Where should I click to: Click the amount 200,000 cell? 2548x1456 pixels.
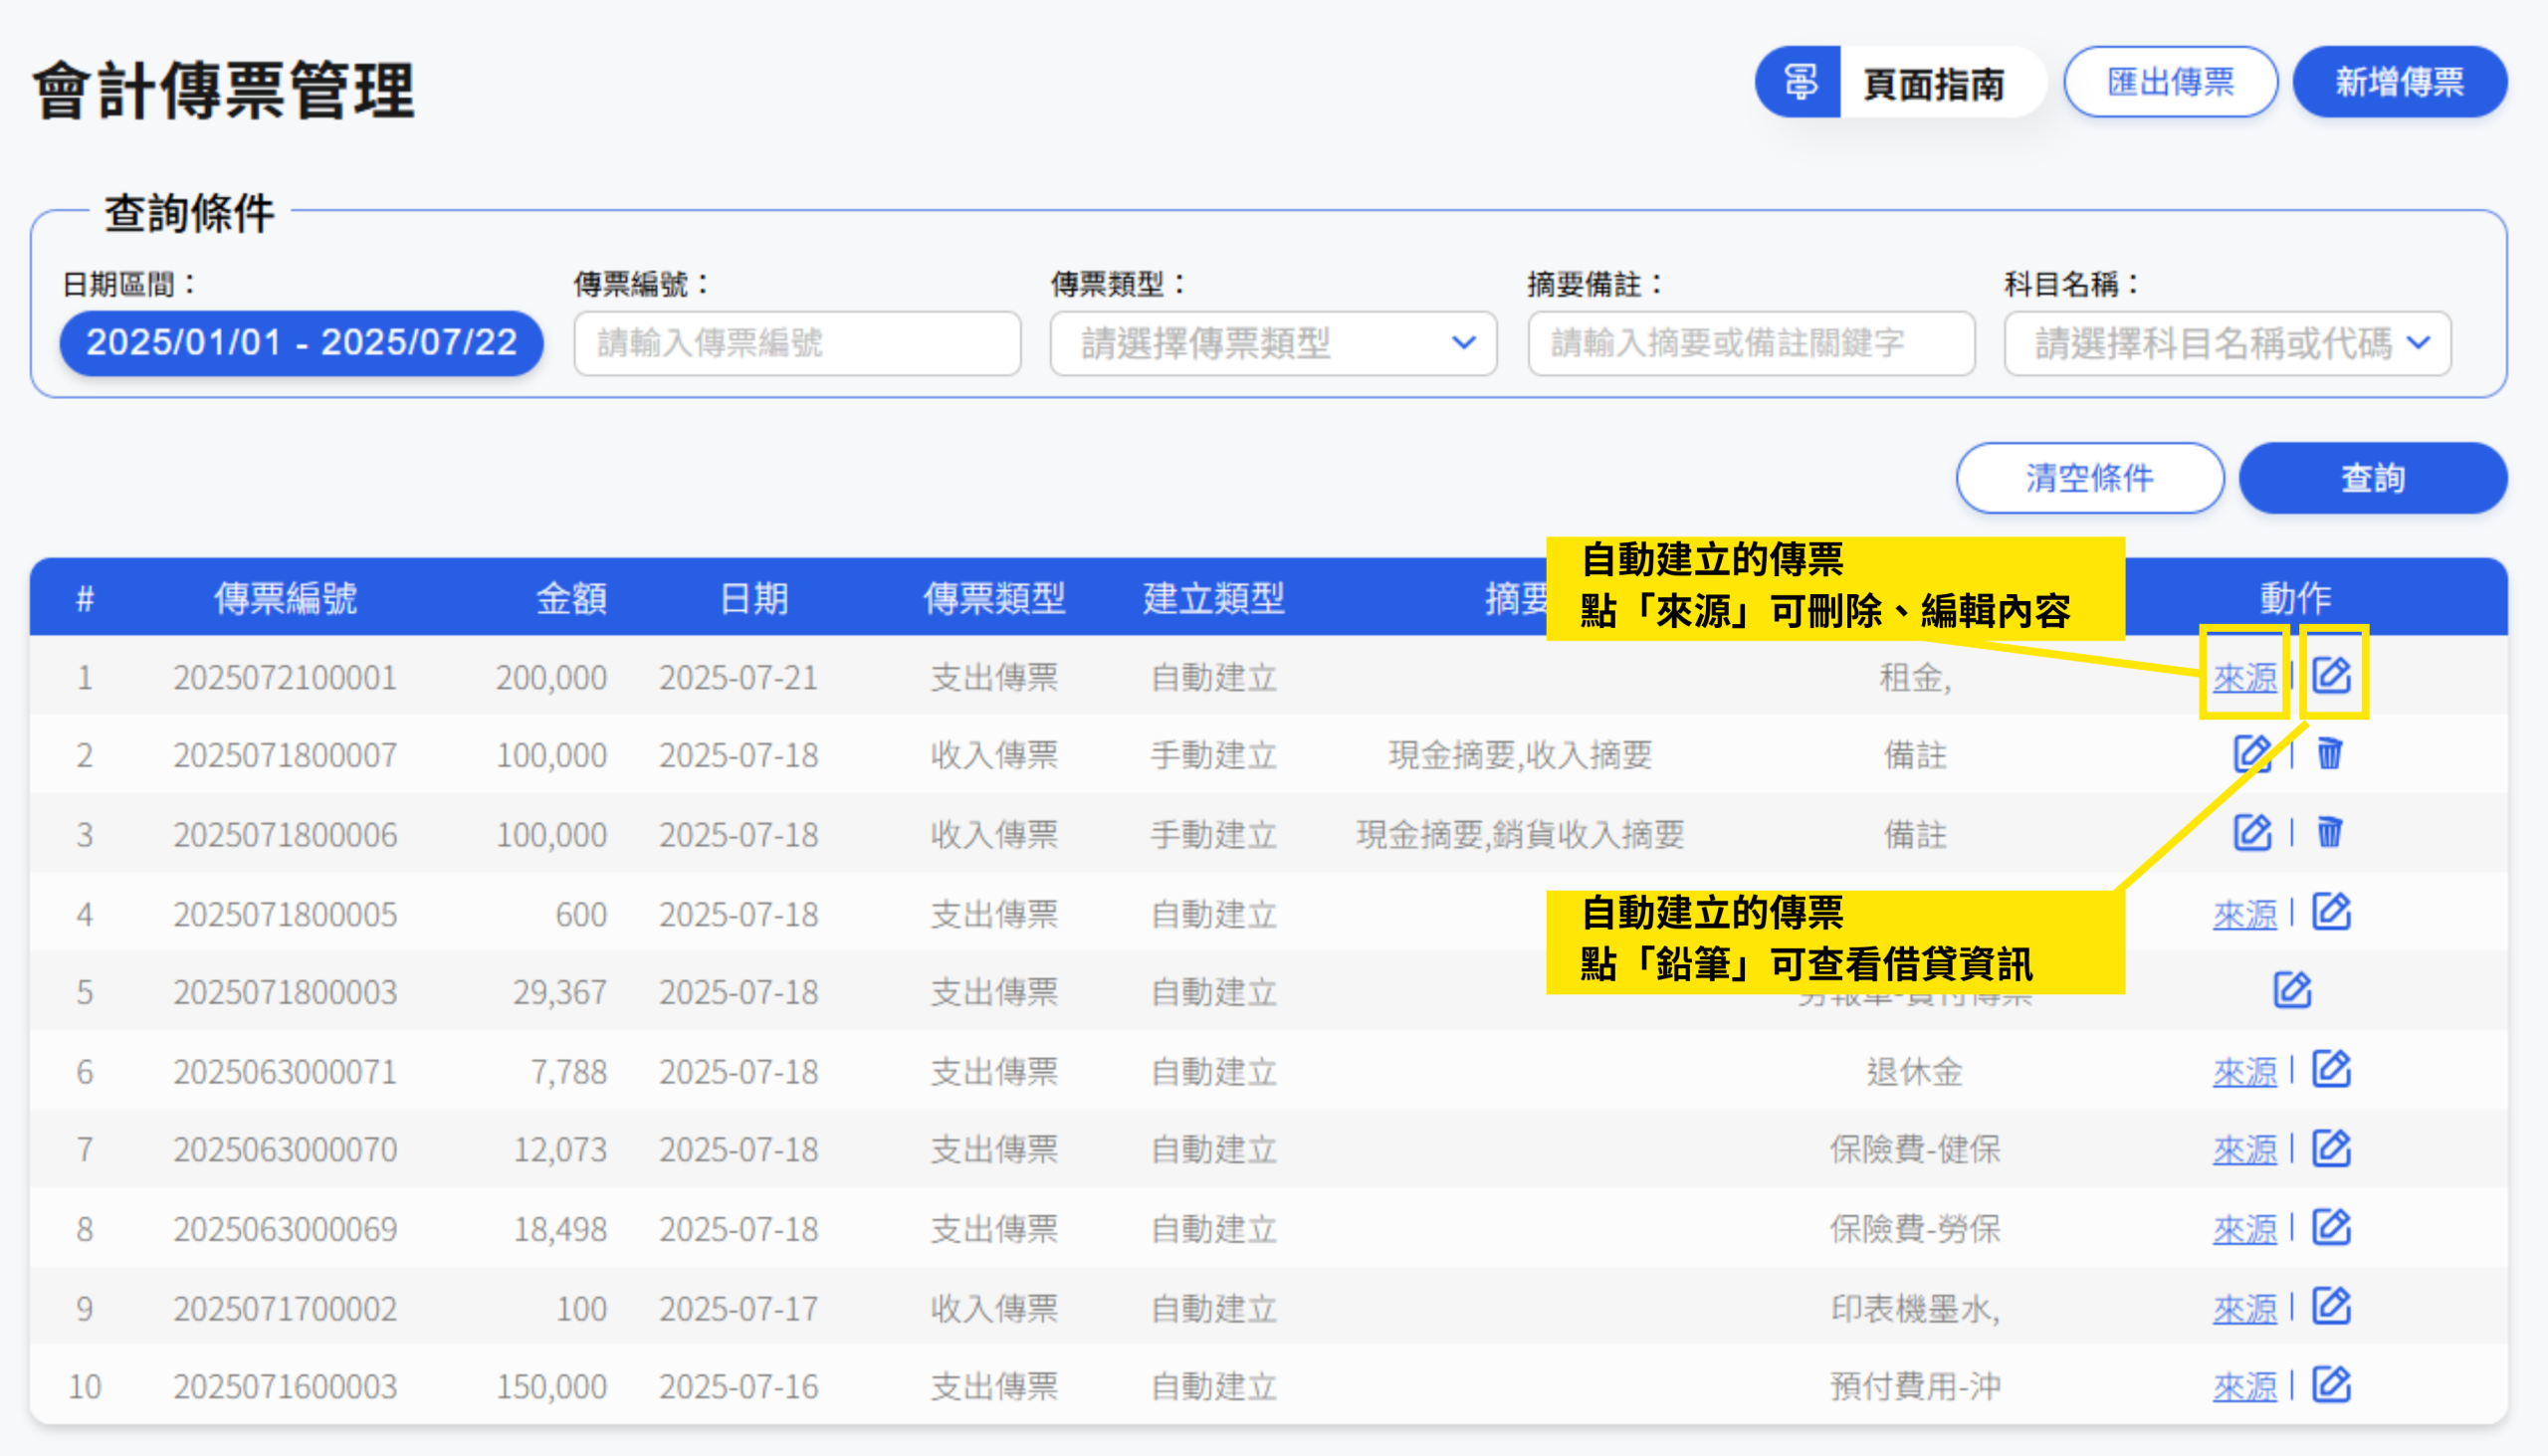pos(551,678)
